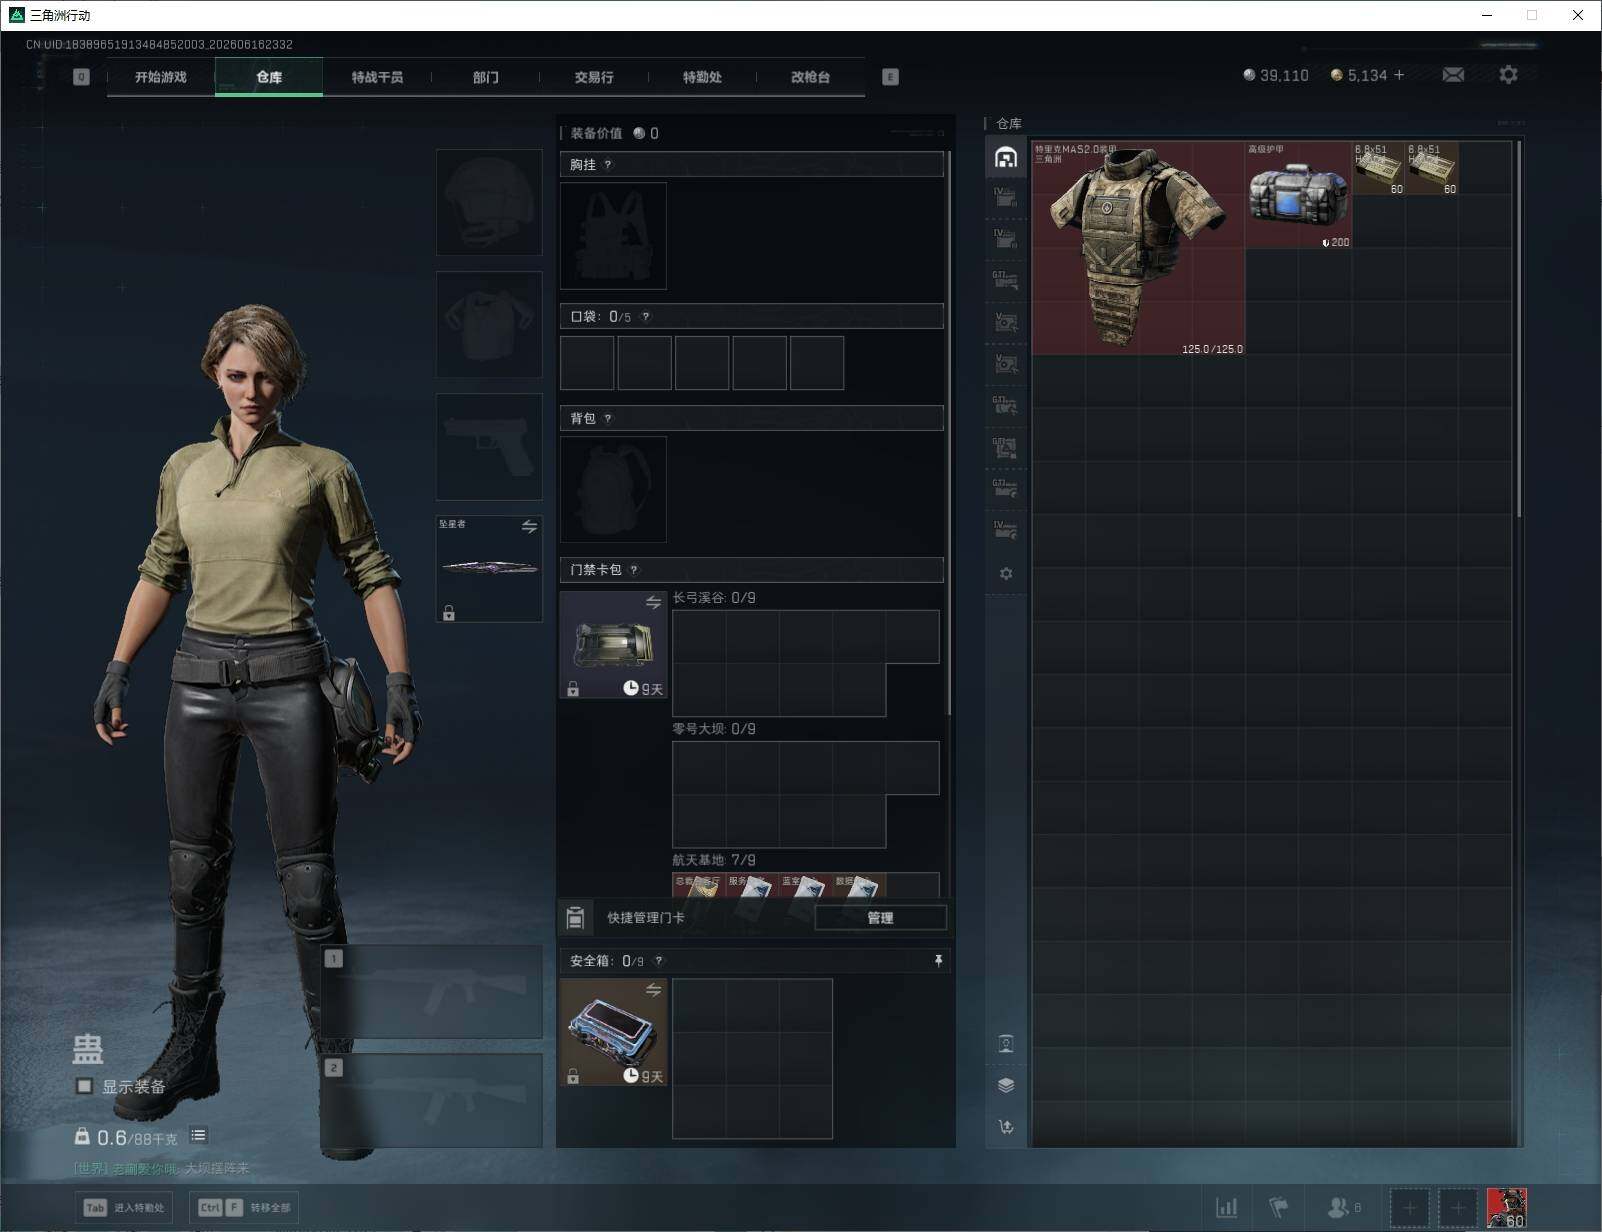The height and width of the screenshot is (1232, 1602).
Task: Switch to the 开始游戏 tab
Action: tap(161, 77)
